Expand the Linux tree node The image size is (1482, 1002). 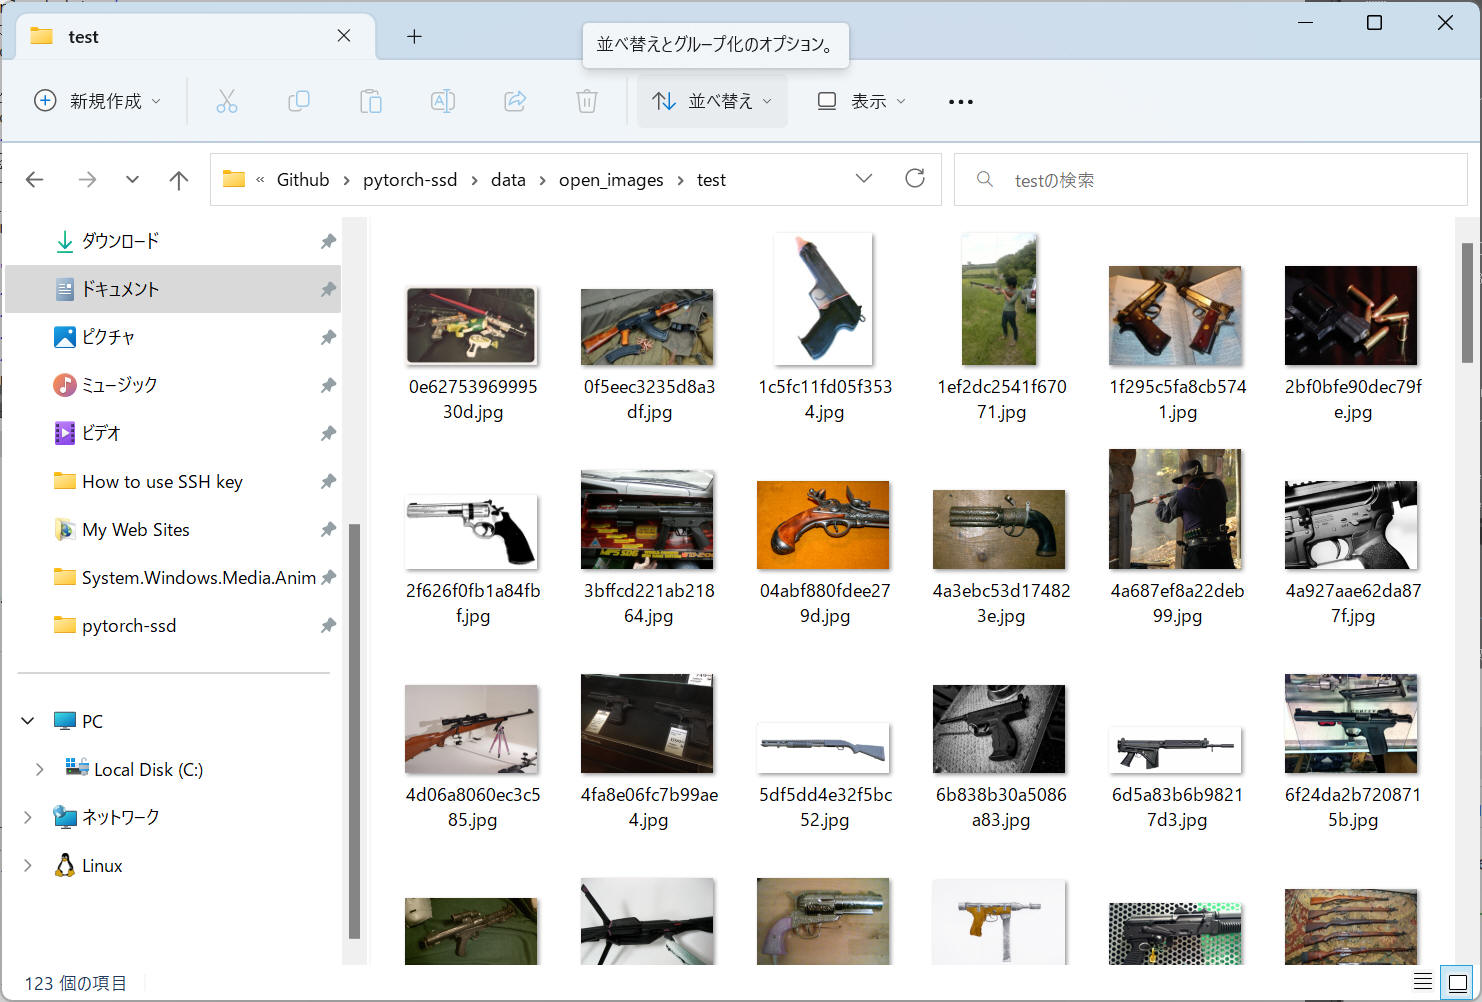tap(28, 865)
